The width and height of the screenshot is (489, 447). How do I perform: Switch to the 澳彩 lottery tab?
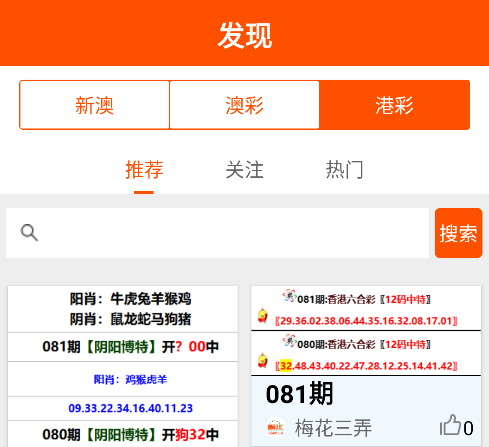pyautogui.click(x=244, y=105)
